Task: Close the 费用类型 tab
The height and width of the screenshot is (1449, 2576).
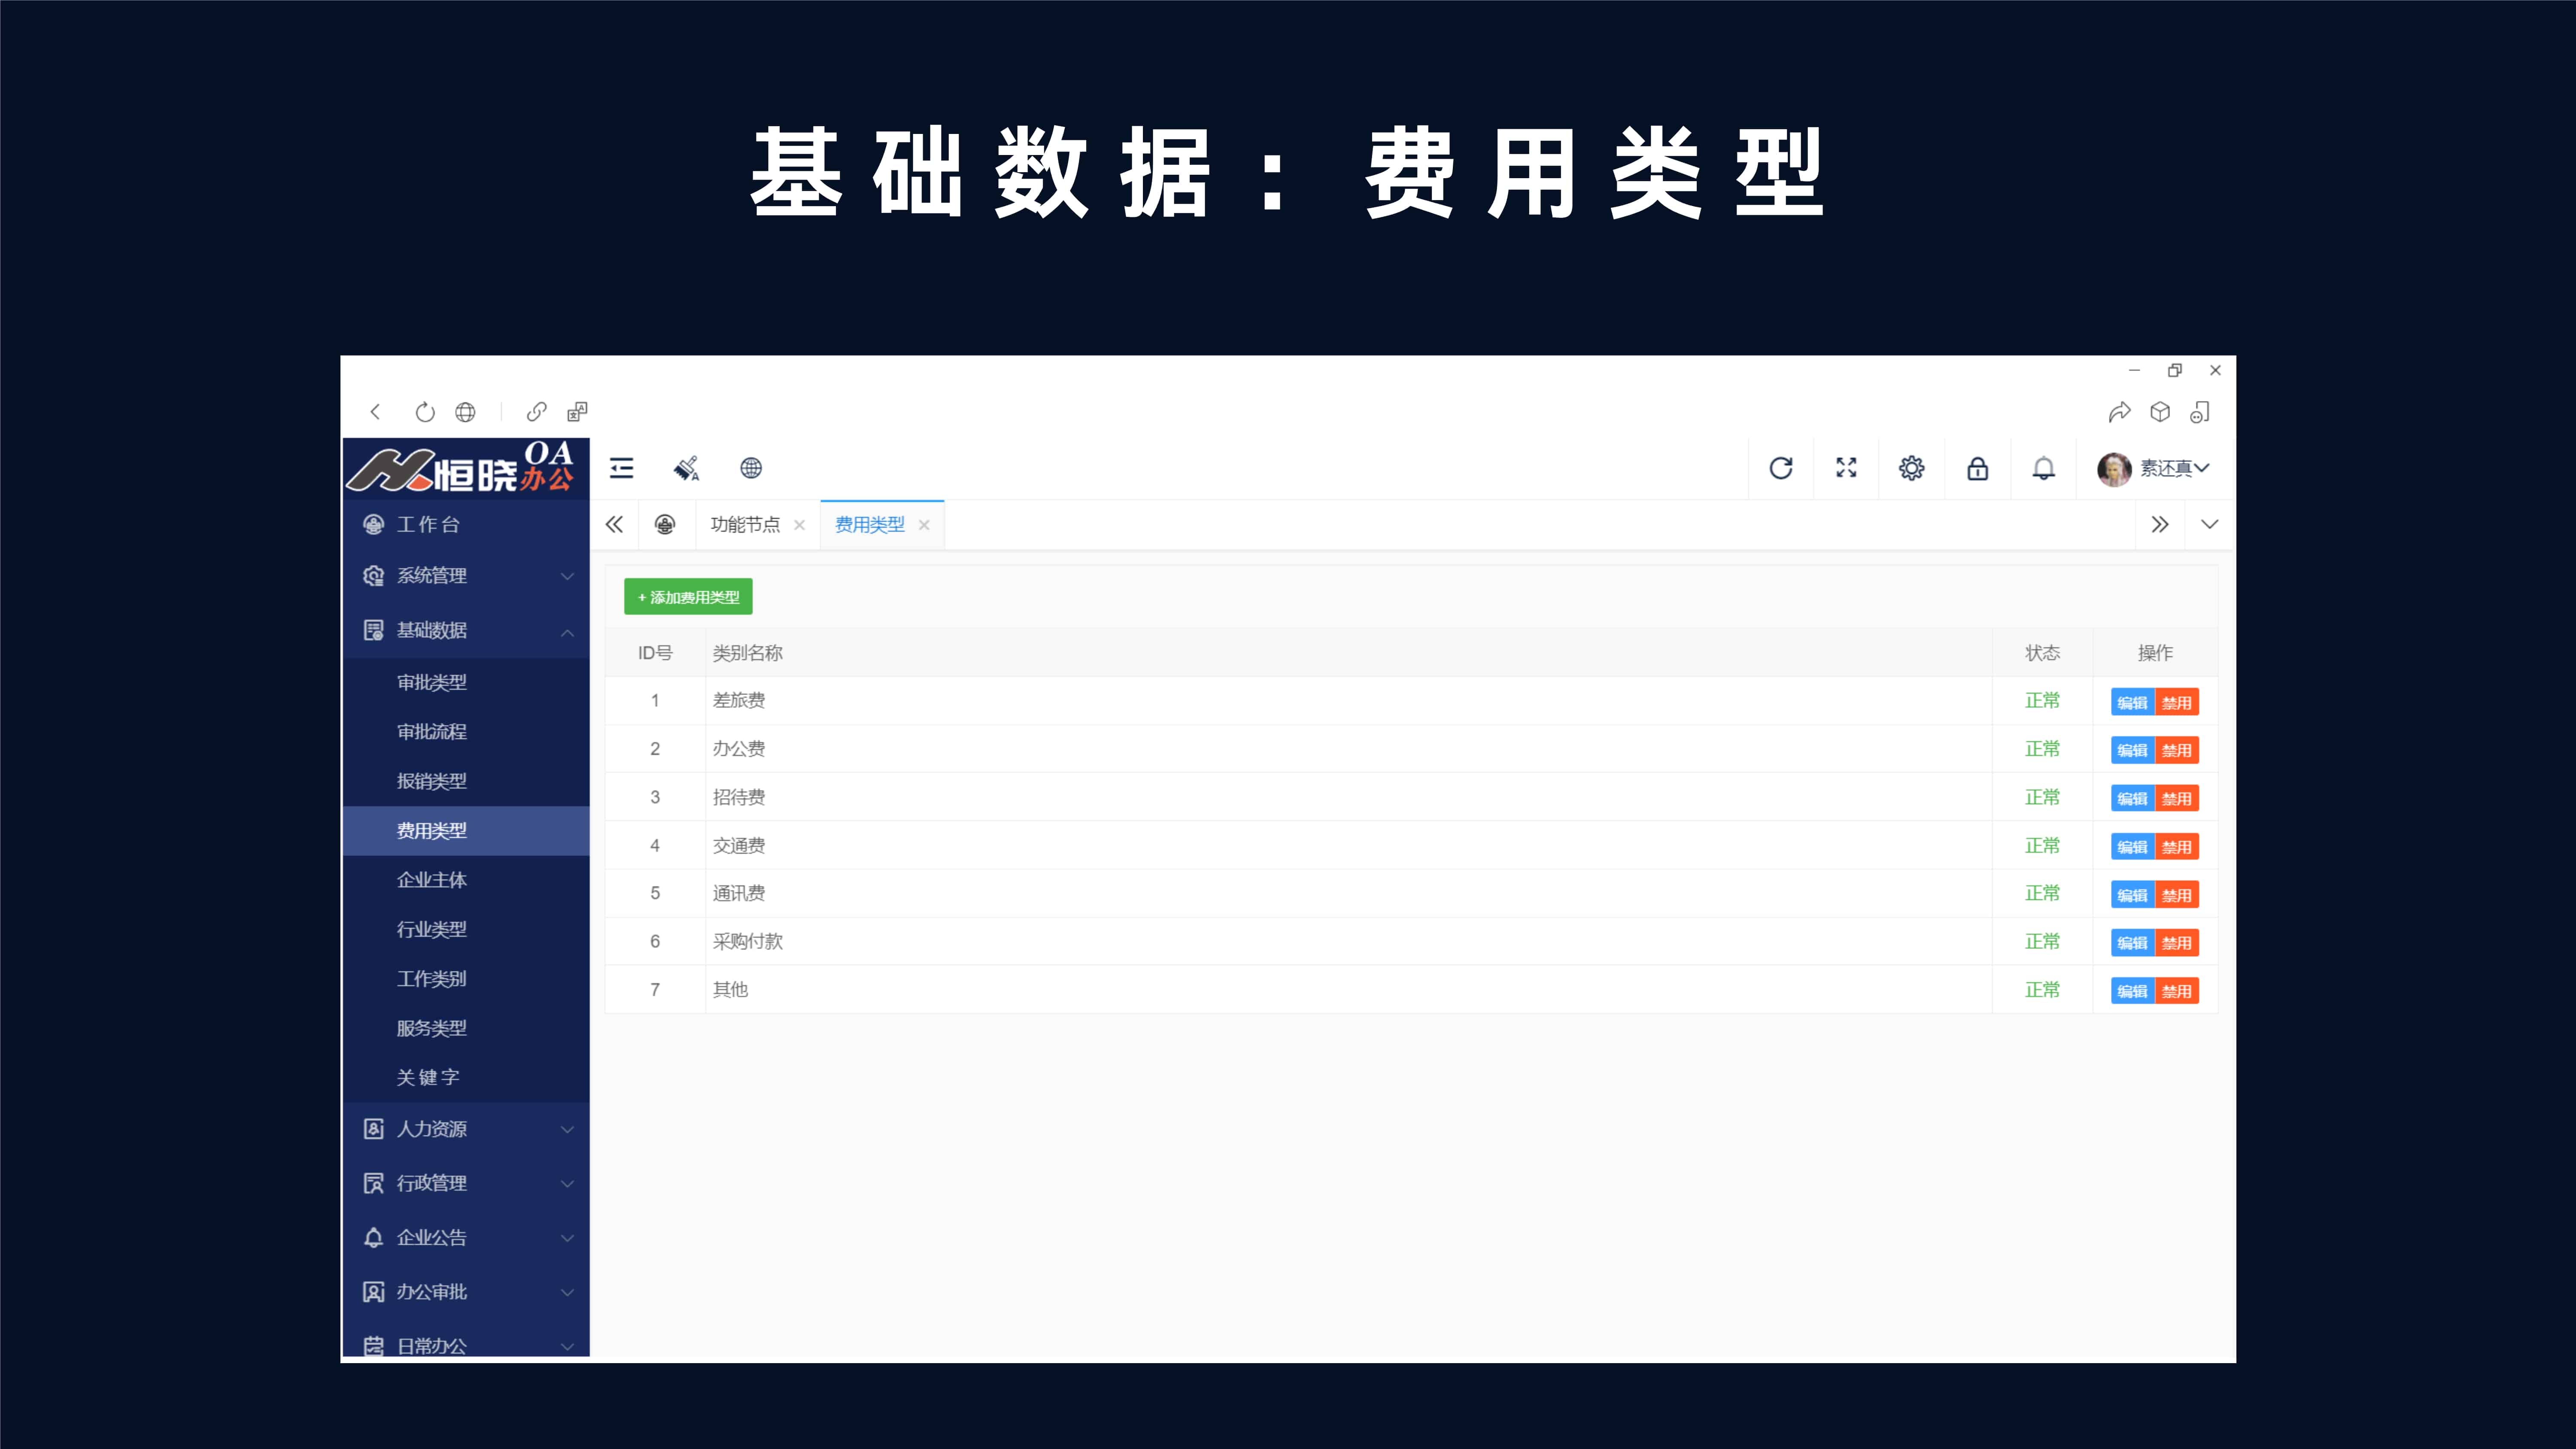Action: (x=924, y=525)
